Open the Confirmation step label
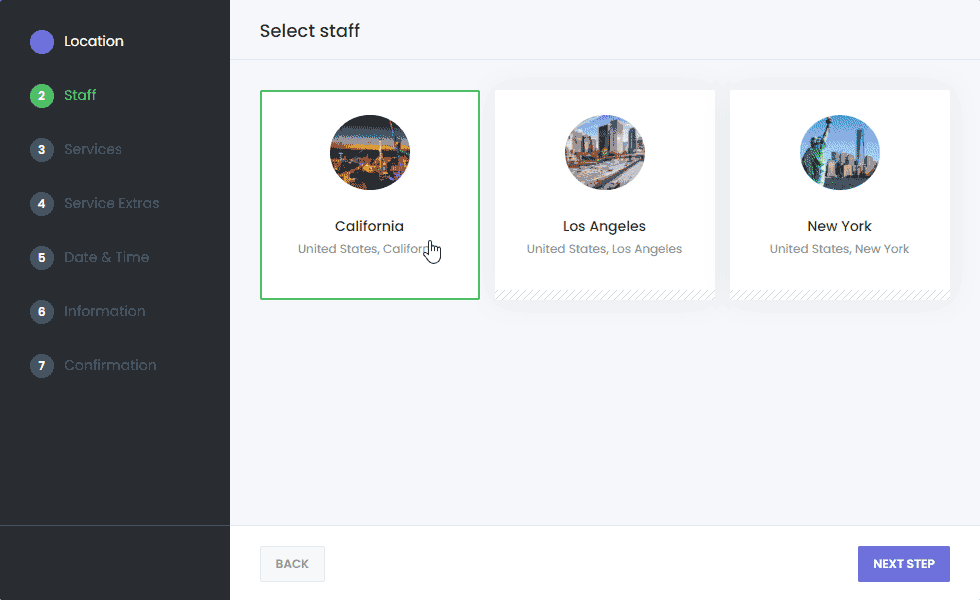980x600 pixels. 111,365
